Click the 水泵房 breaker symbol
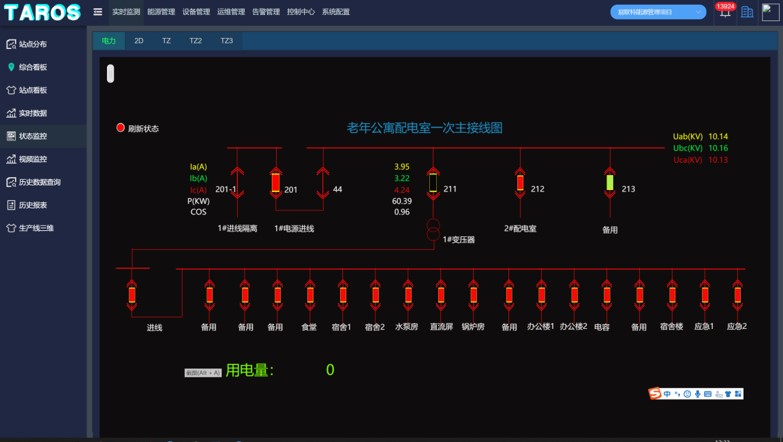Viewport: 783px width, 442px height. point(408,295)
